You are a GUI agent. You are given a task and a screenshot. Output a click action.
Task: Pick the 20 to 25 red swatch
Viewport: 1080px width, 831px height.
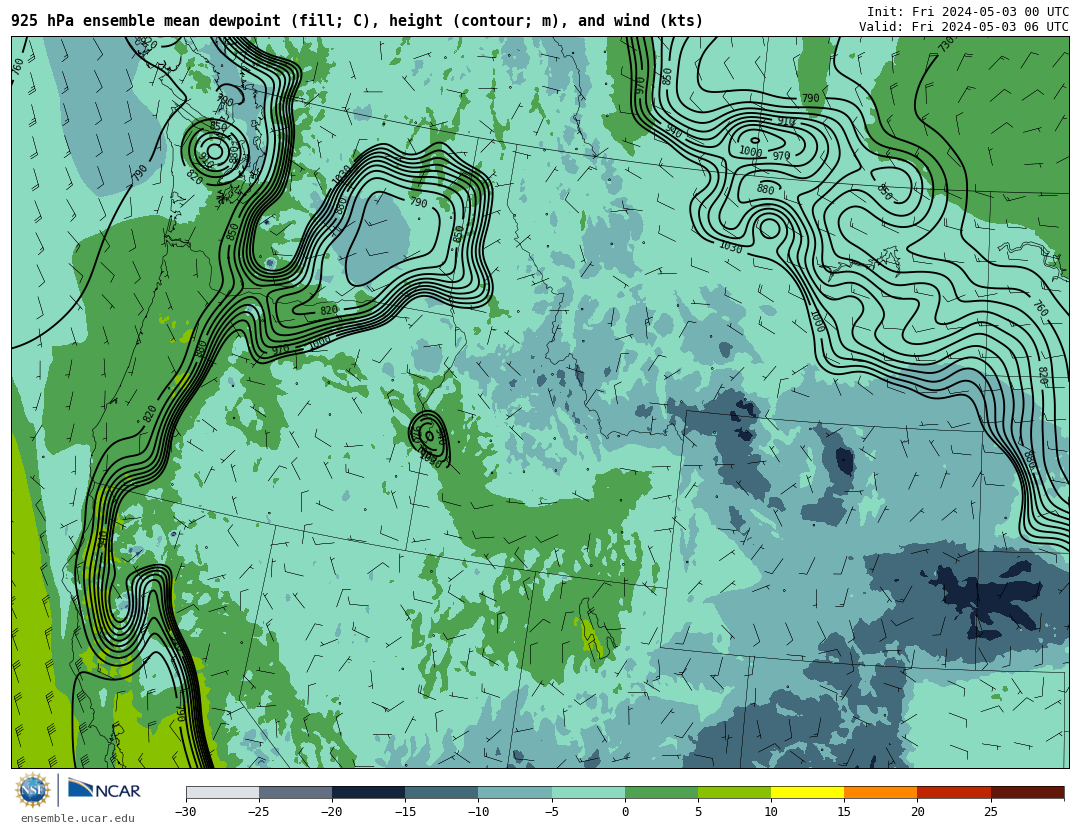(954, 792)
